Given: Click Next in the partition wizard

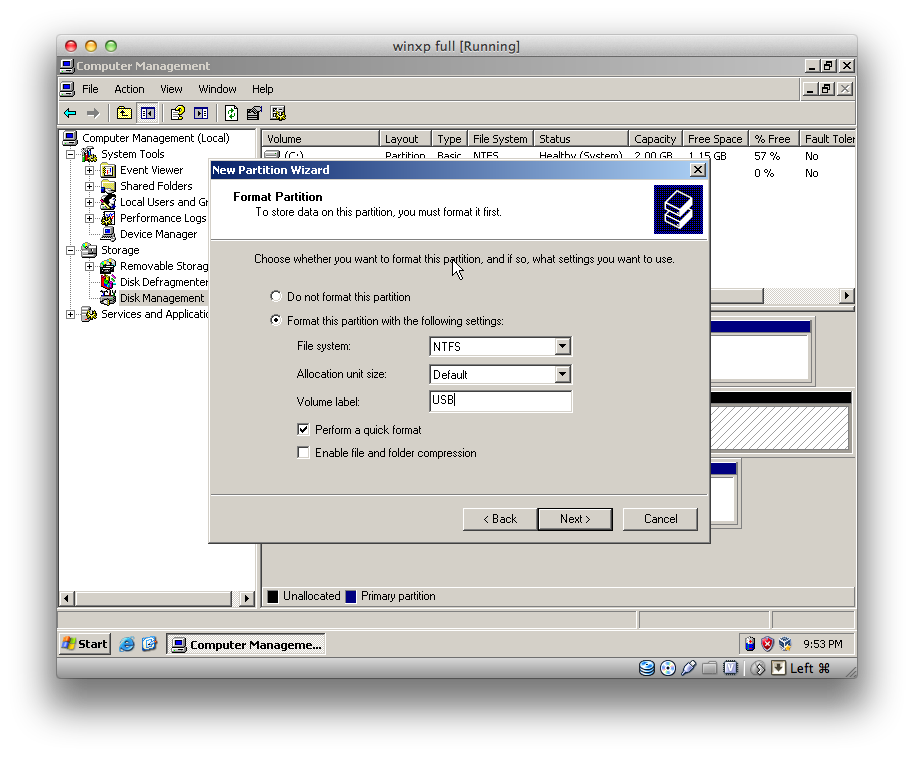Looking at the screenshot, I should point(575,519).
